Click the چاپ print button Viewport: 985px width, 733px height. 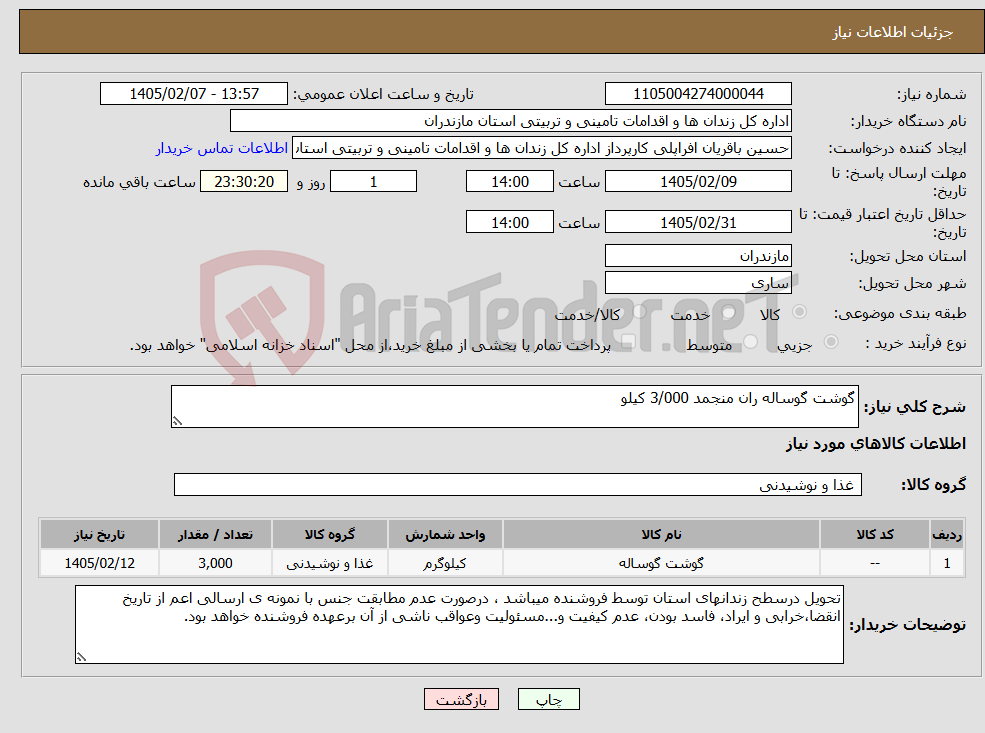click(548, 699)
